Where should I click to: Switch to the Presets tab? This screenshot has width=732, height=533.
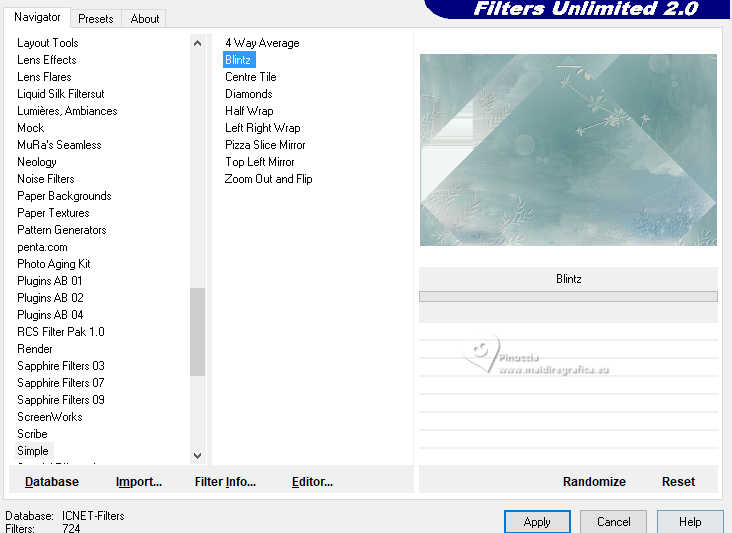click(x=96, y=19)
